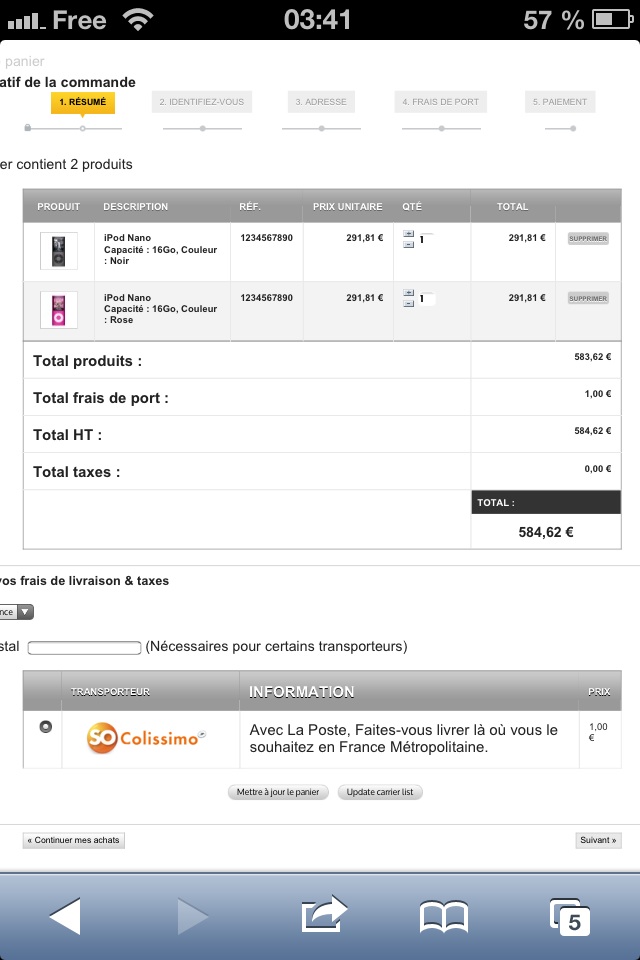The width and height of the screenshot is (640, 960).
Task: Go to the Identifiez-vous step tab
Action: [201, 102]
